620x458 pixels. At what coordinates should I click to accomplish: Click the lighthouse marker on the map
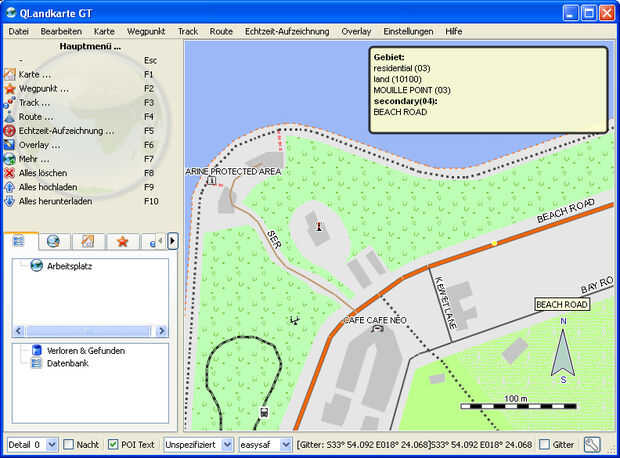pos(319,227)
